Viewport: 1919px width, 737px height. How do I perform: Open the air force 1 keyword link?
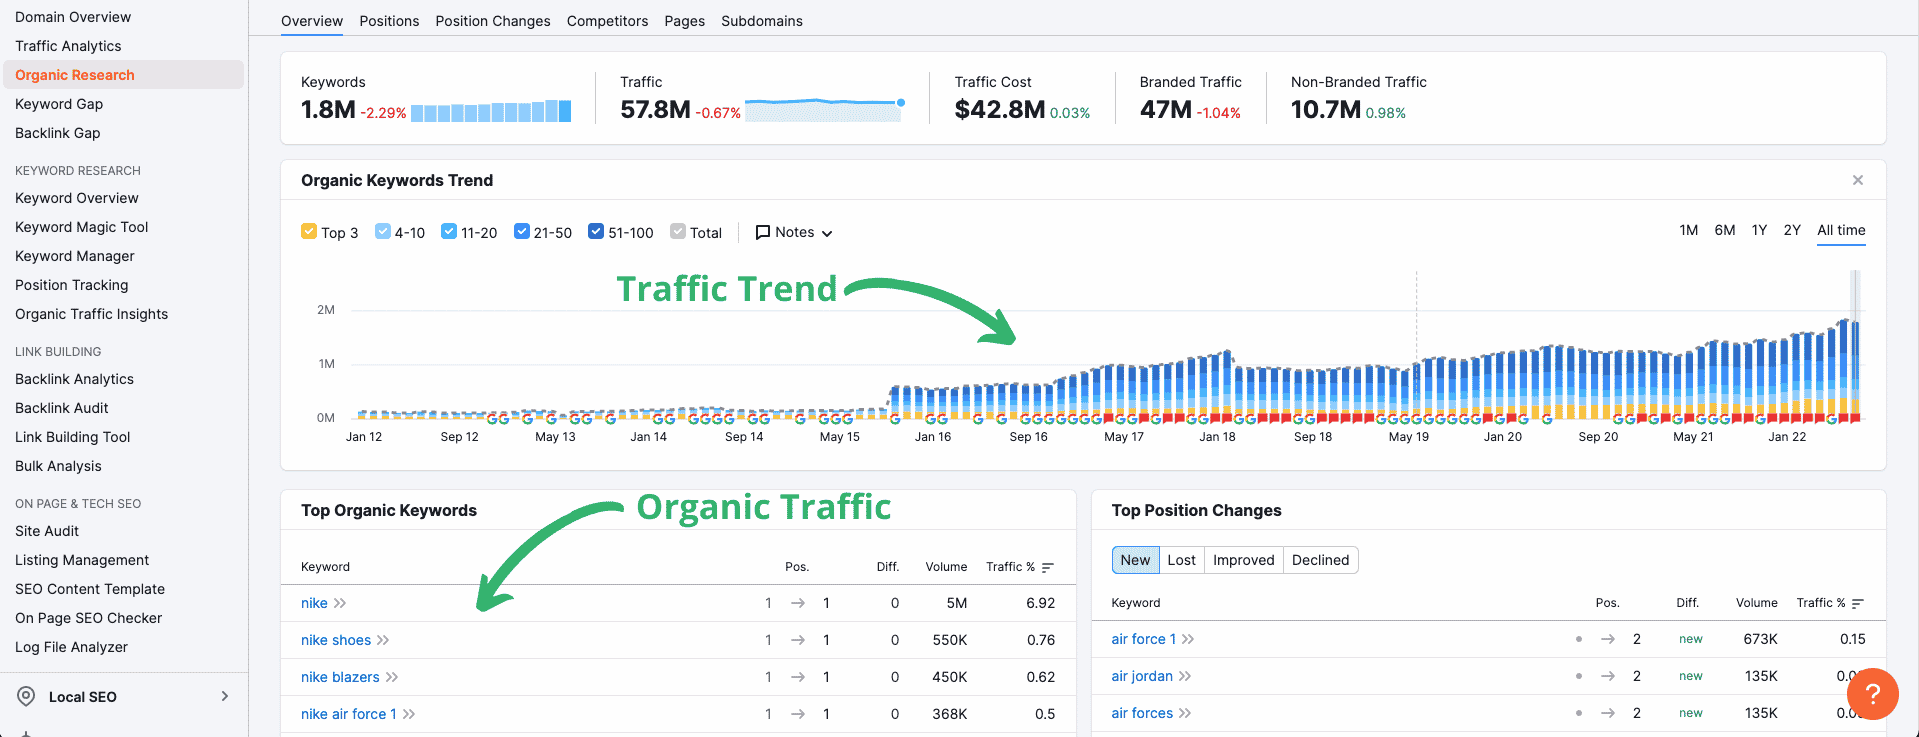click(1144, 639)
